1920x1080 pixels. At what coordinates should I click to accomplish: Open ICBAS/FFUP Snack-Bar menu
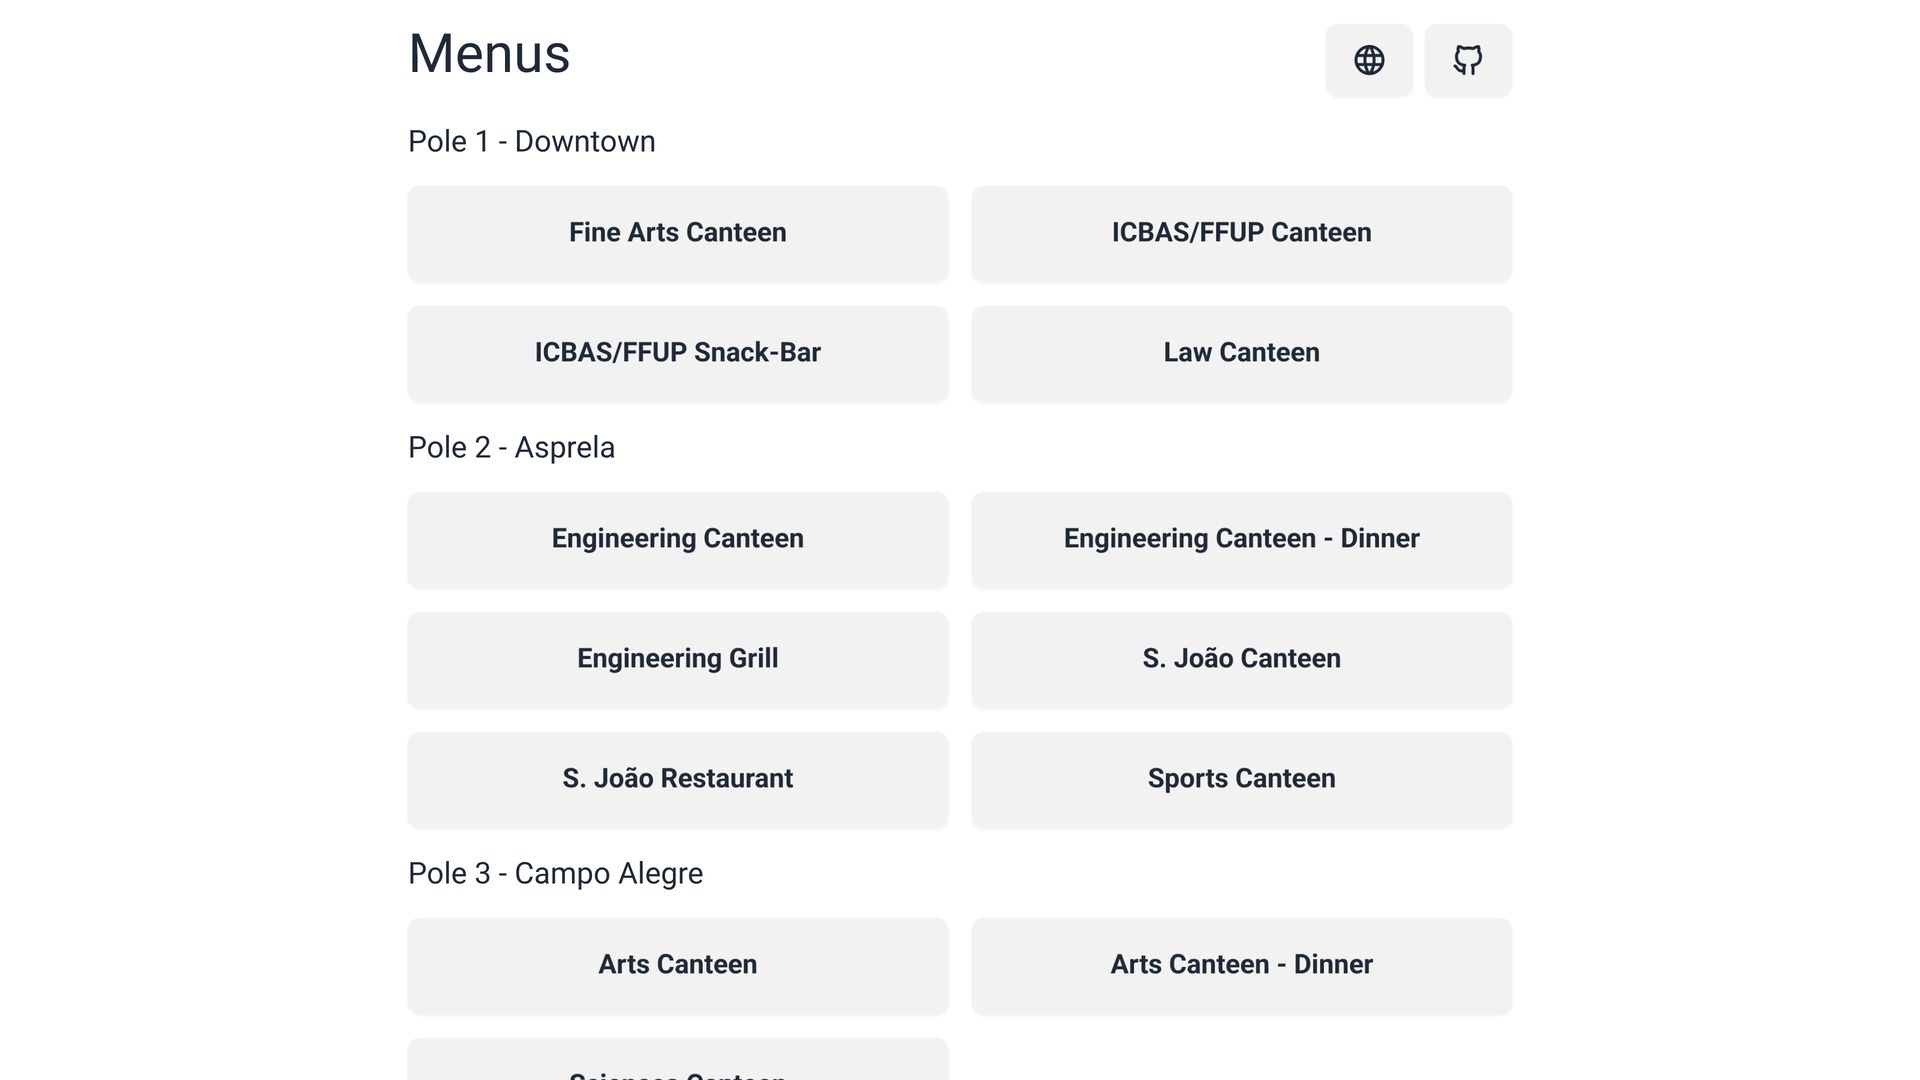click(677, 353)
